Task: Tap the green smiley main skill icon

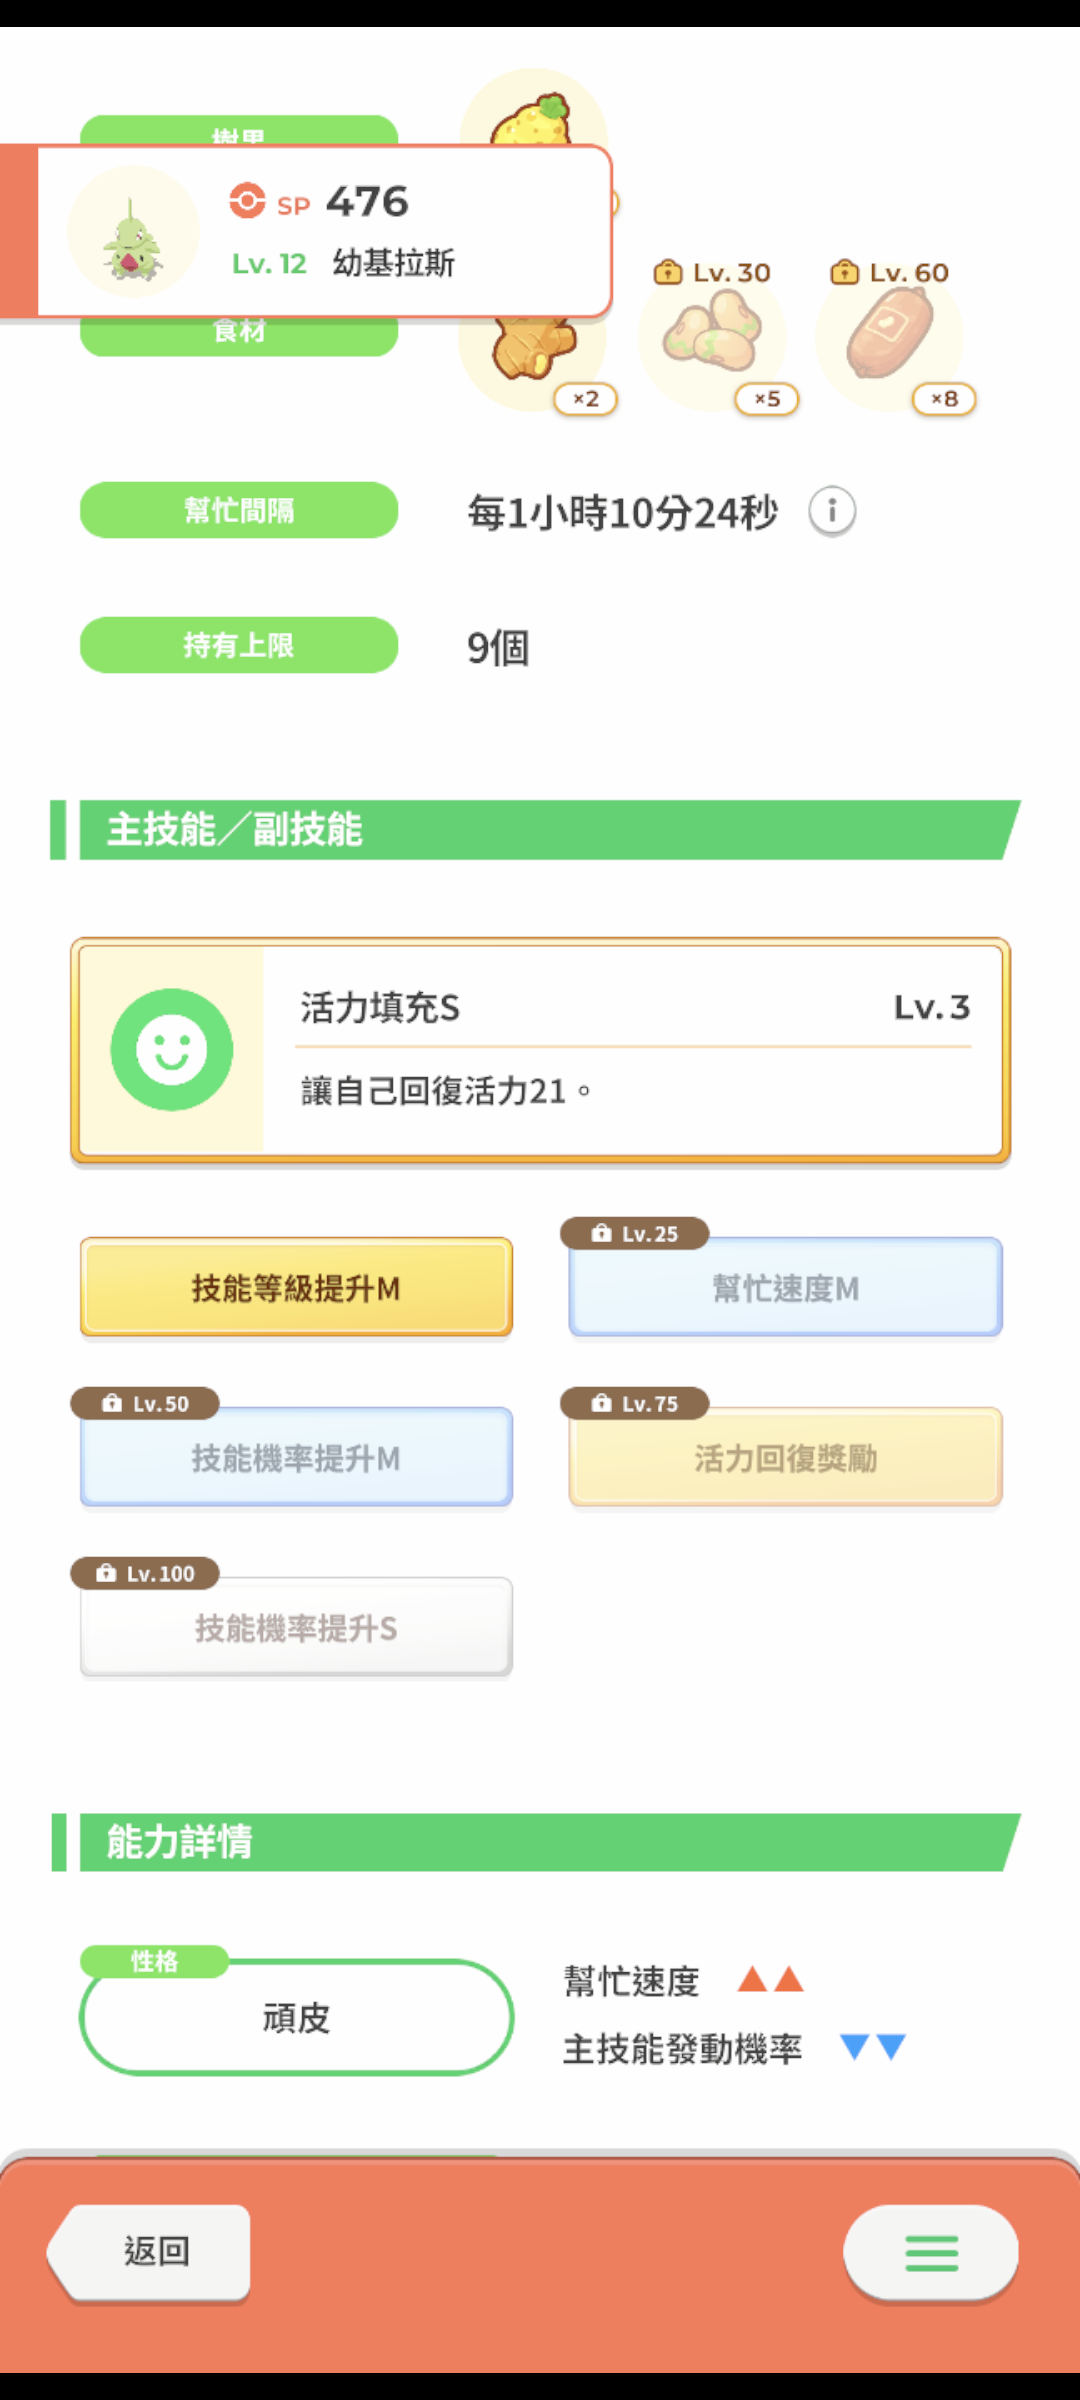Action: (x=172, y=1050)
